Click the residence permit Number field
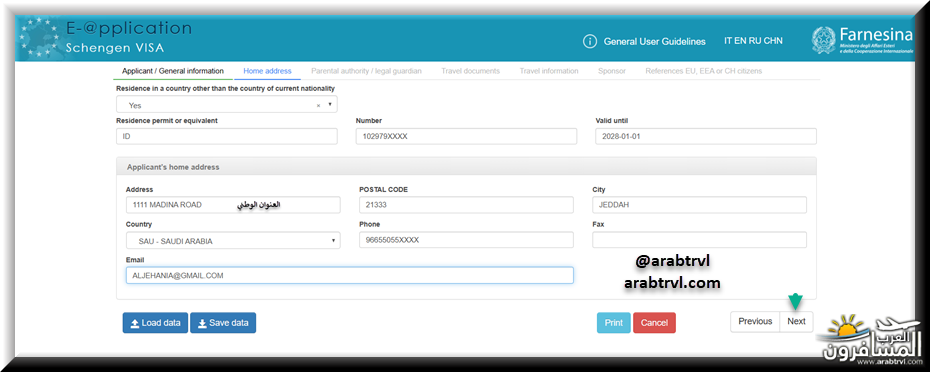 tap(466, 136)
